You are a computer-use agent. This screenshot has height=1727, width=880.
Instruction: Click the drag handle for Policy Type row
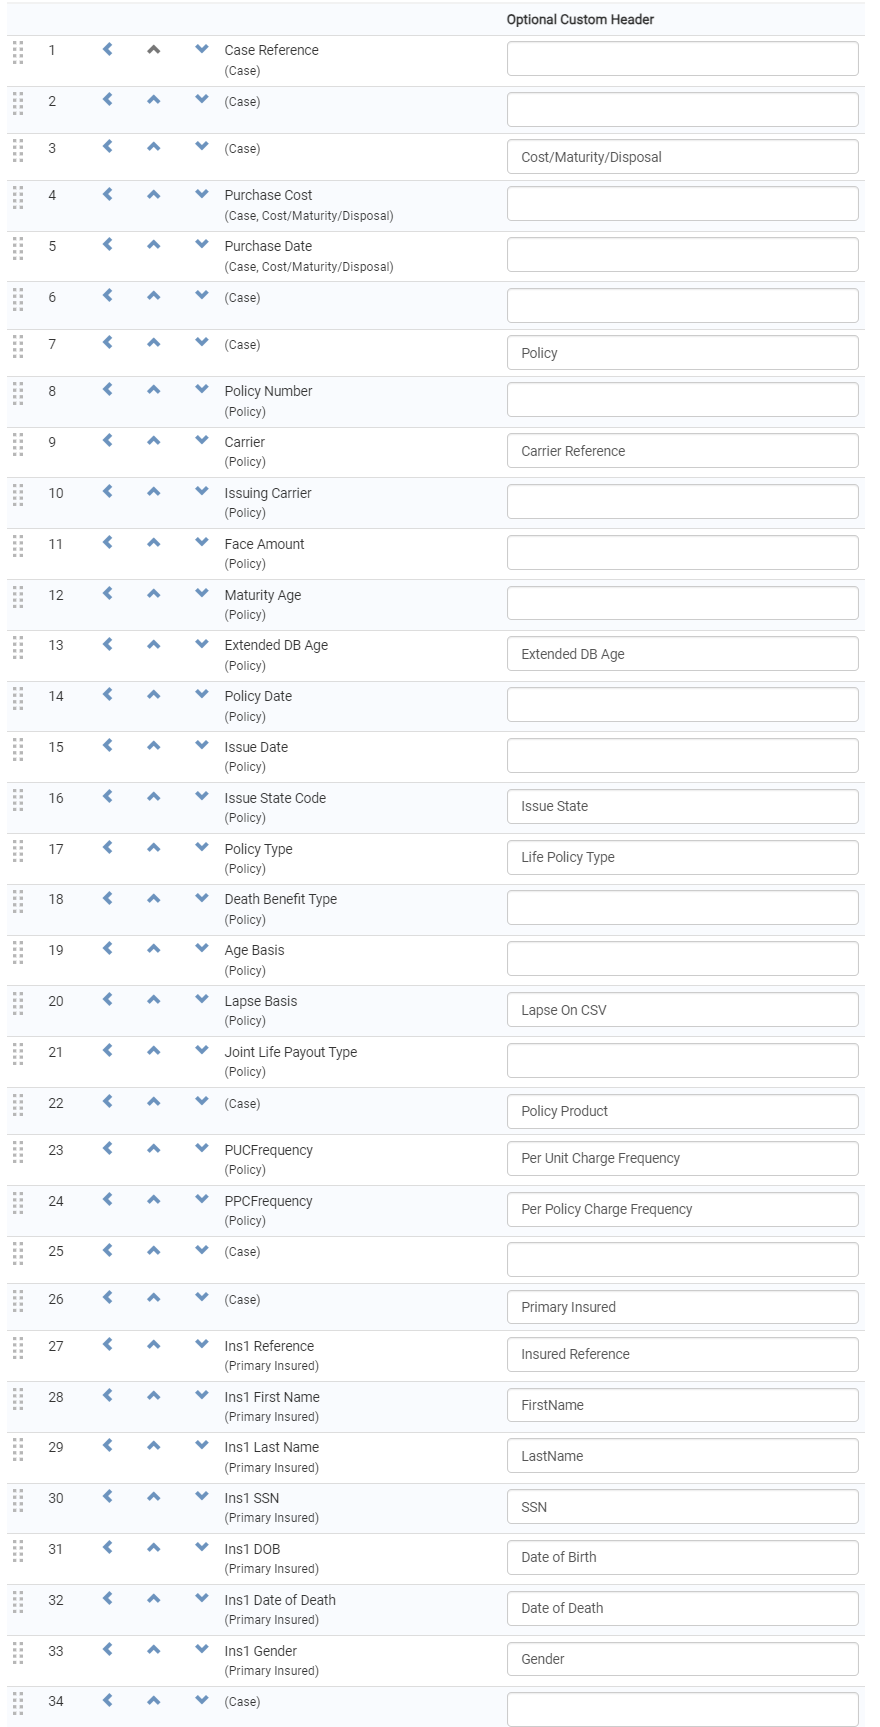click(18, 850)
